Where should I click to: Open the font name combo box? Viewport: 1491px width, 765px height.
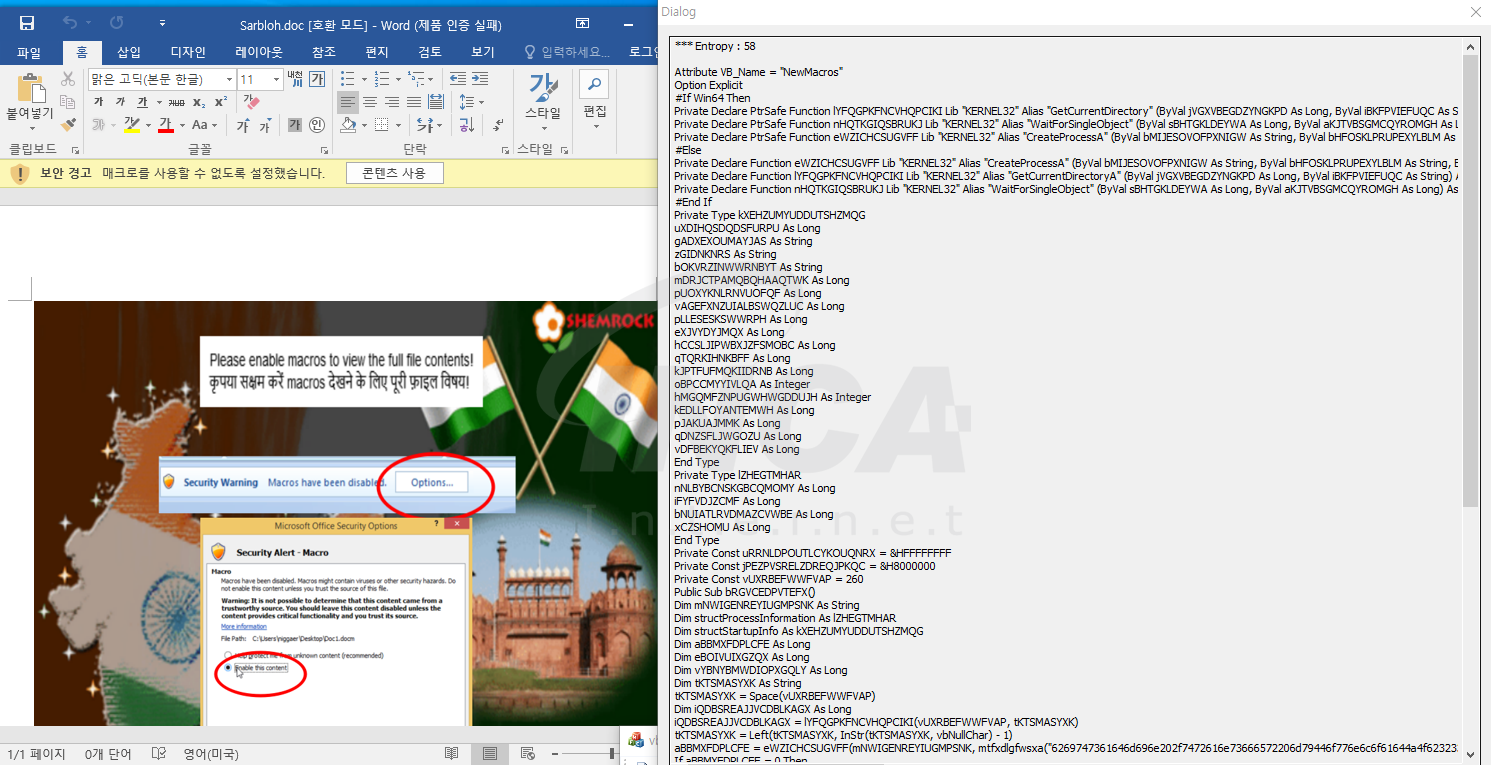(161, 79)
